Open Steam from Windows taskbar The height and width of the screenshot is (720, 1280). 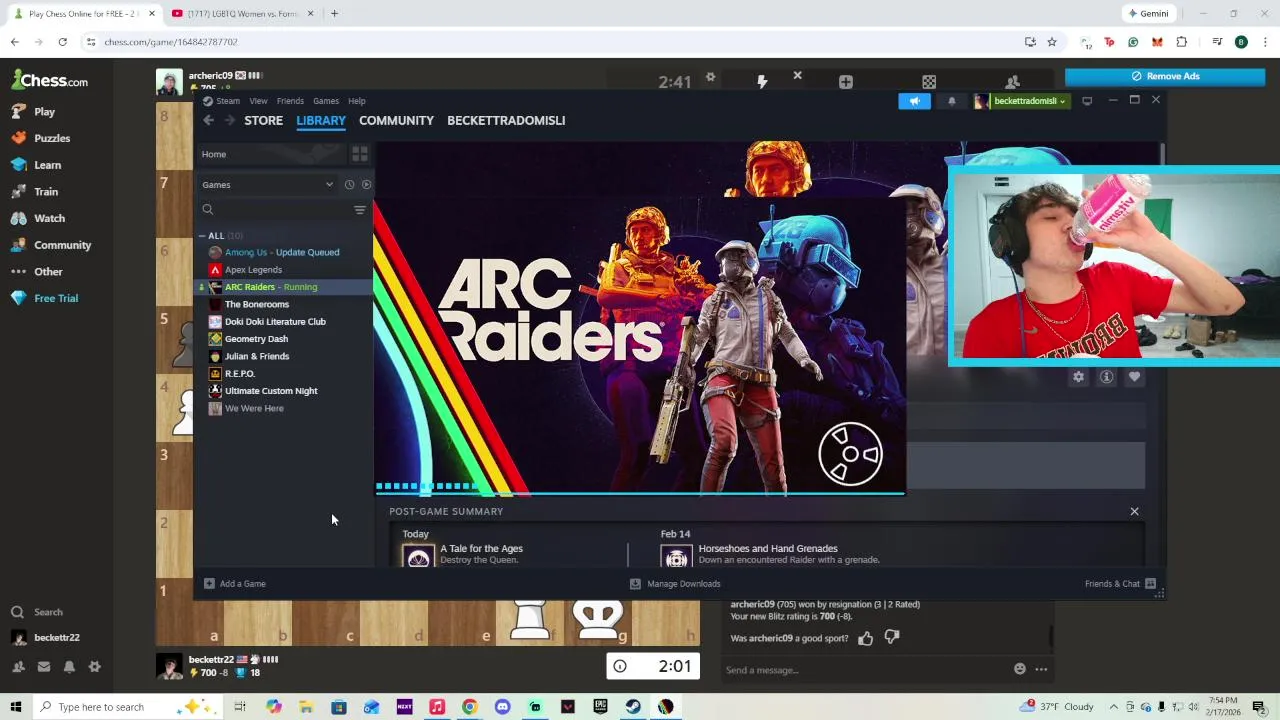(633, 707)
